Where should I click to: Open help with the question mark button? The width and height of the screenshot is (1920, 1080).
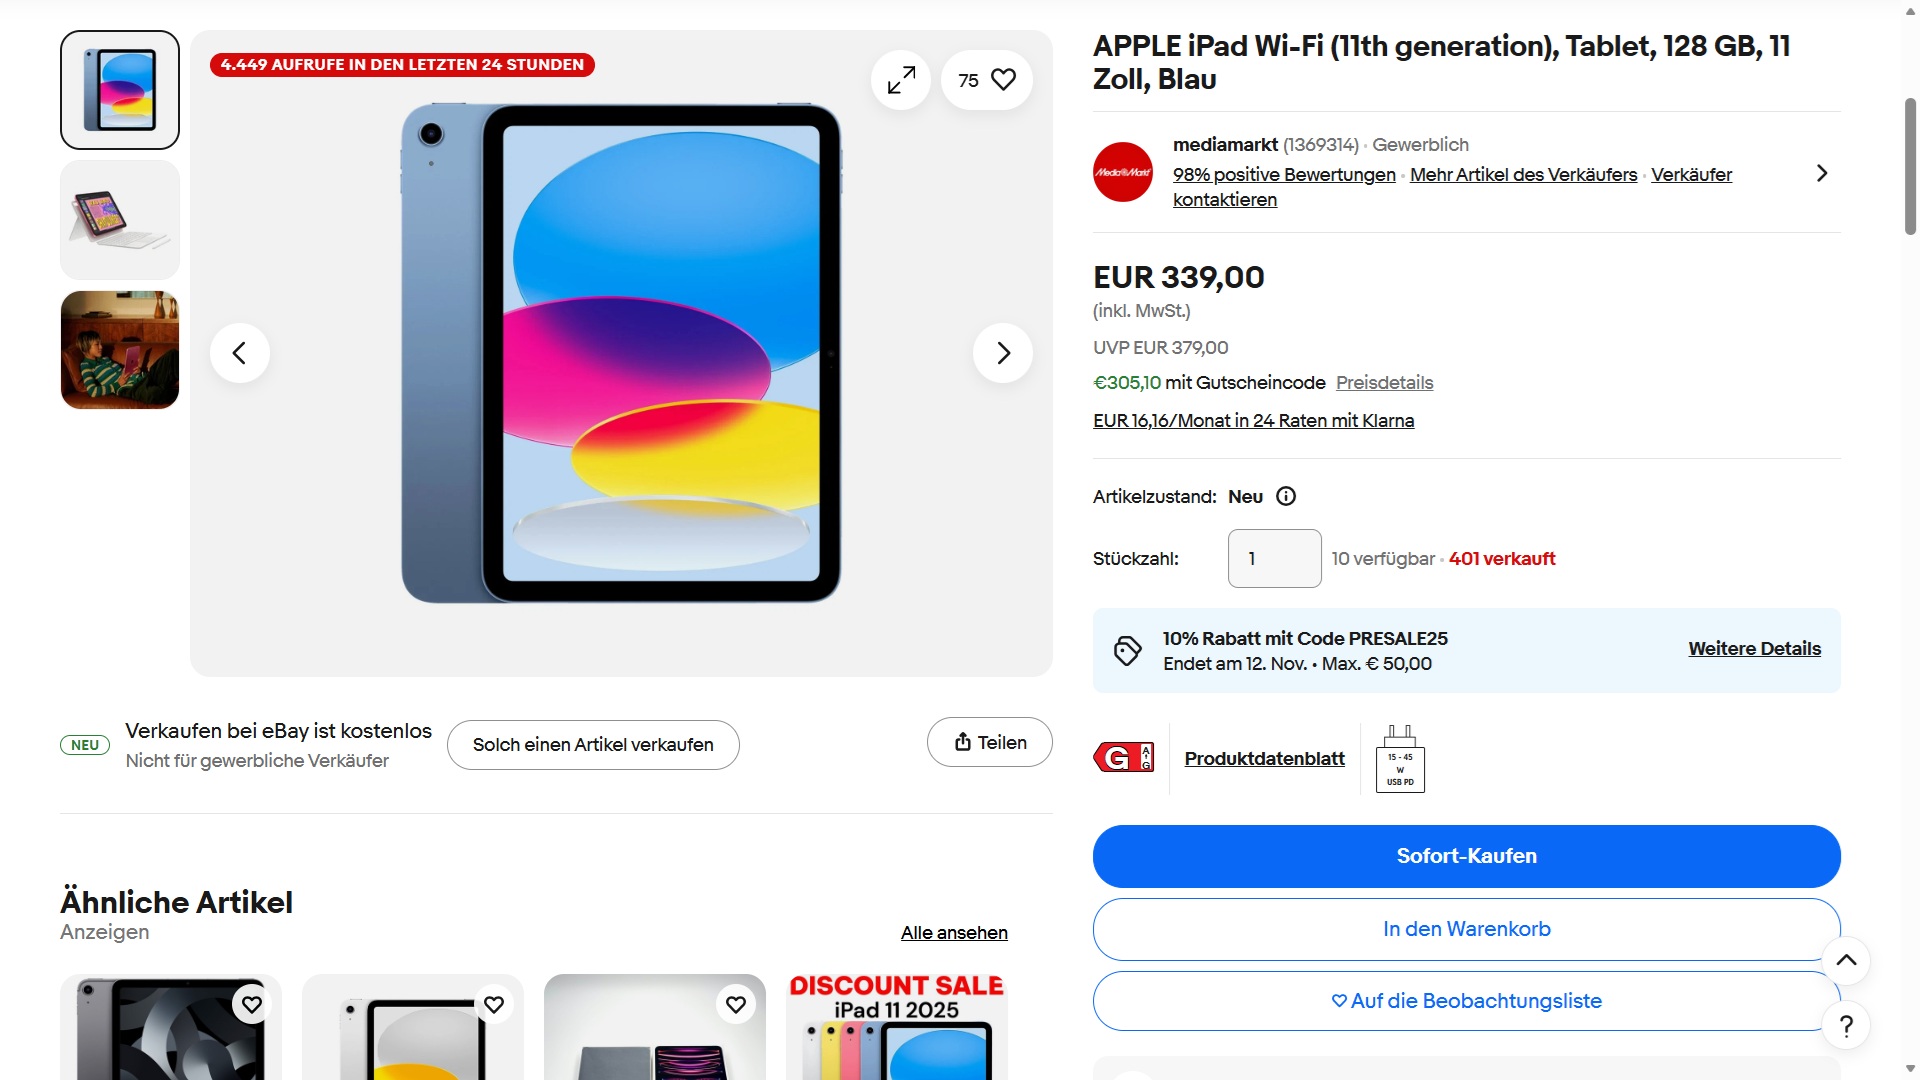coord(1846,1026)
